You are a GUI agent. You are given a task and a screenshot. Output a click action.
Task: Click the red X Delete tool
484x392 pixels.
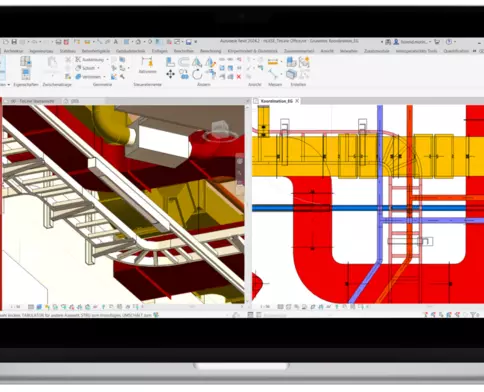[x=239, y=77]
